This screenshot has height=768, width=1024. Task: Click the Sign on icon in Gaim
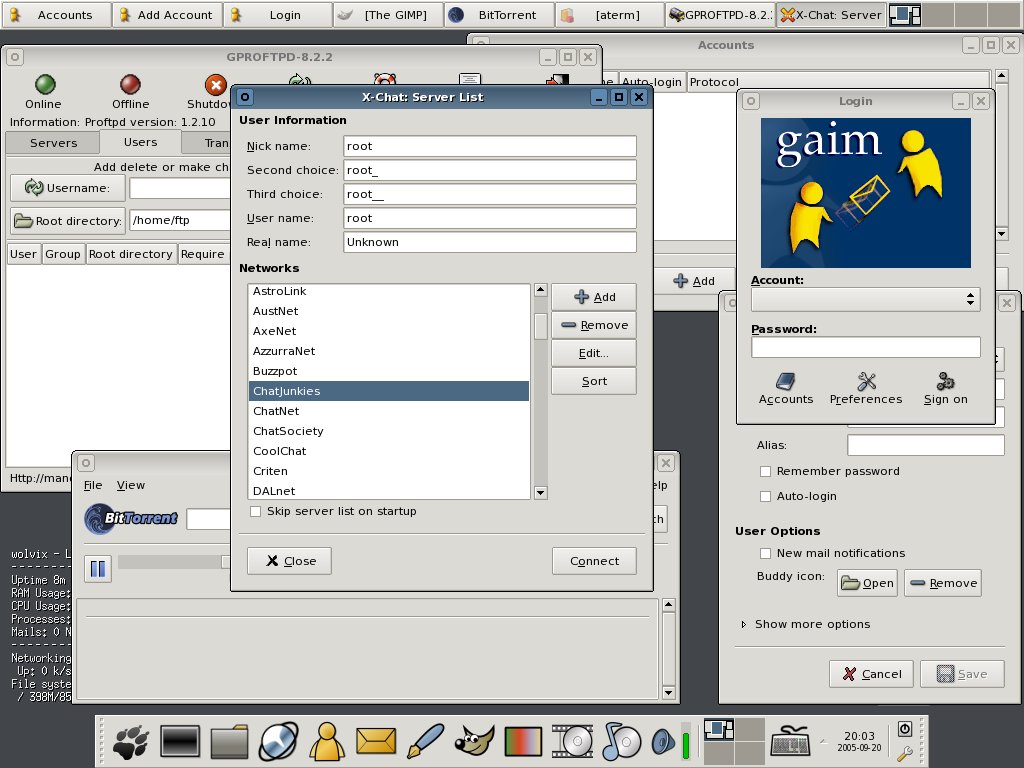[946, 389]
